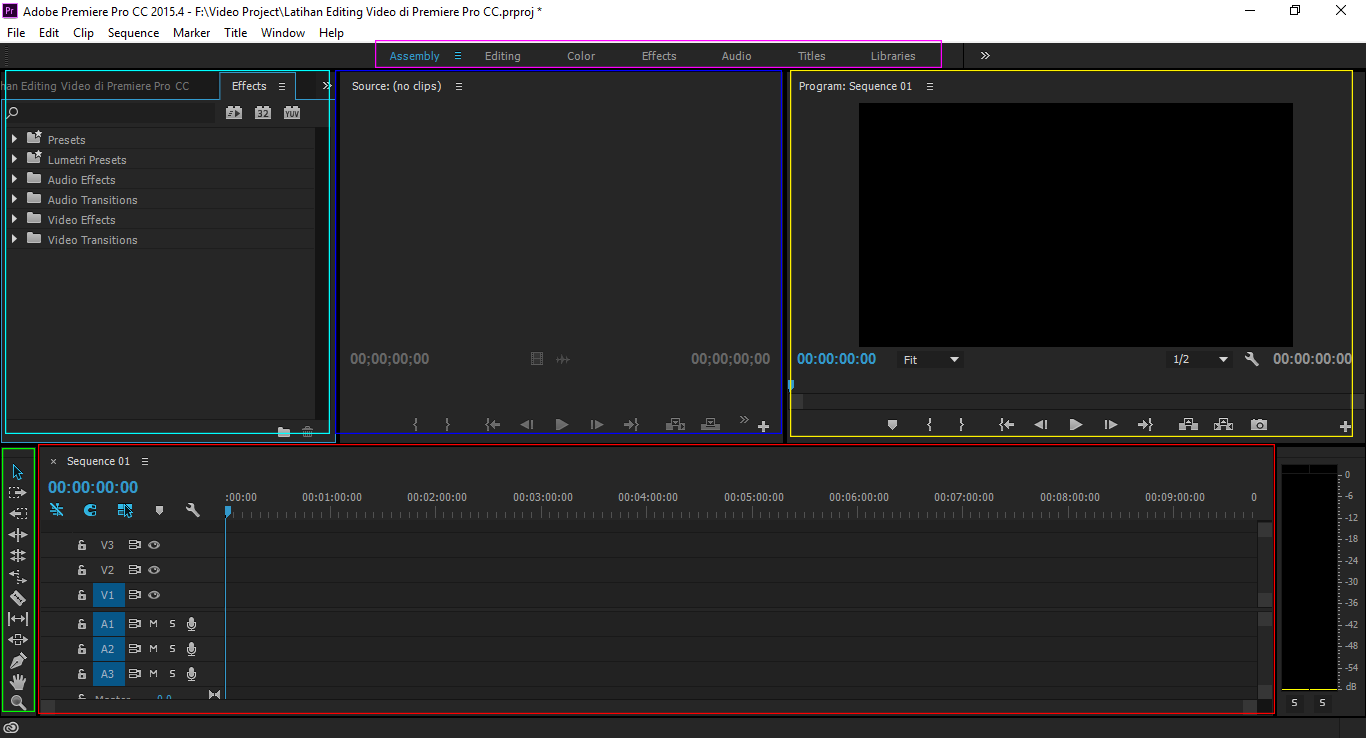Switch to the Audio workspace
The image size is (1366, 738).
[737, 56]
